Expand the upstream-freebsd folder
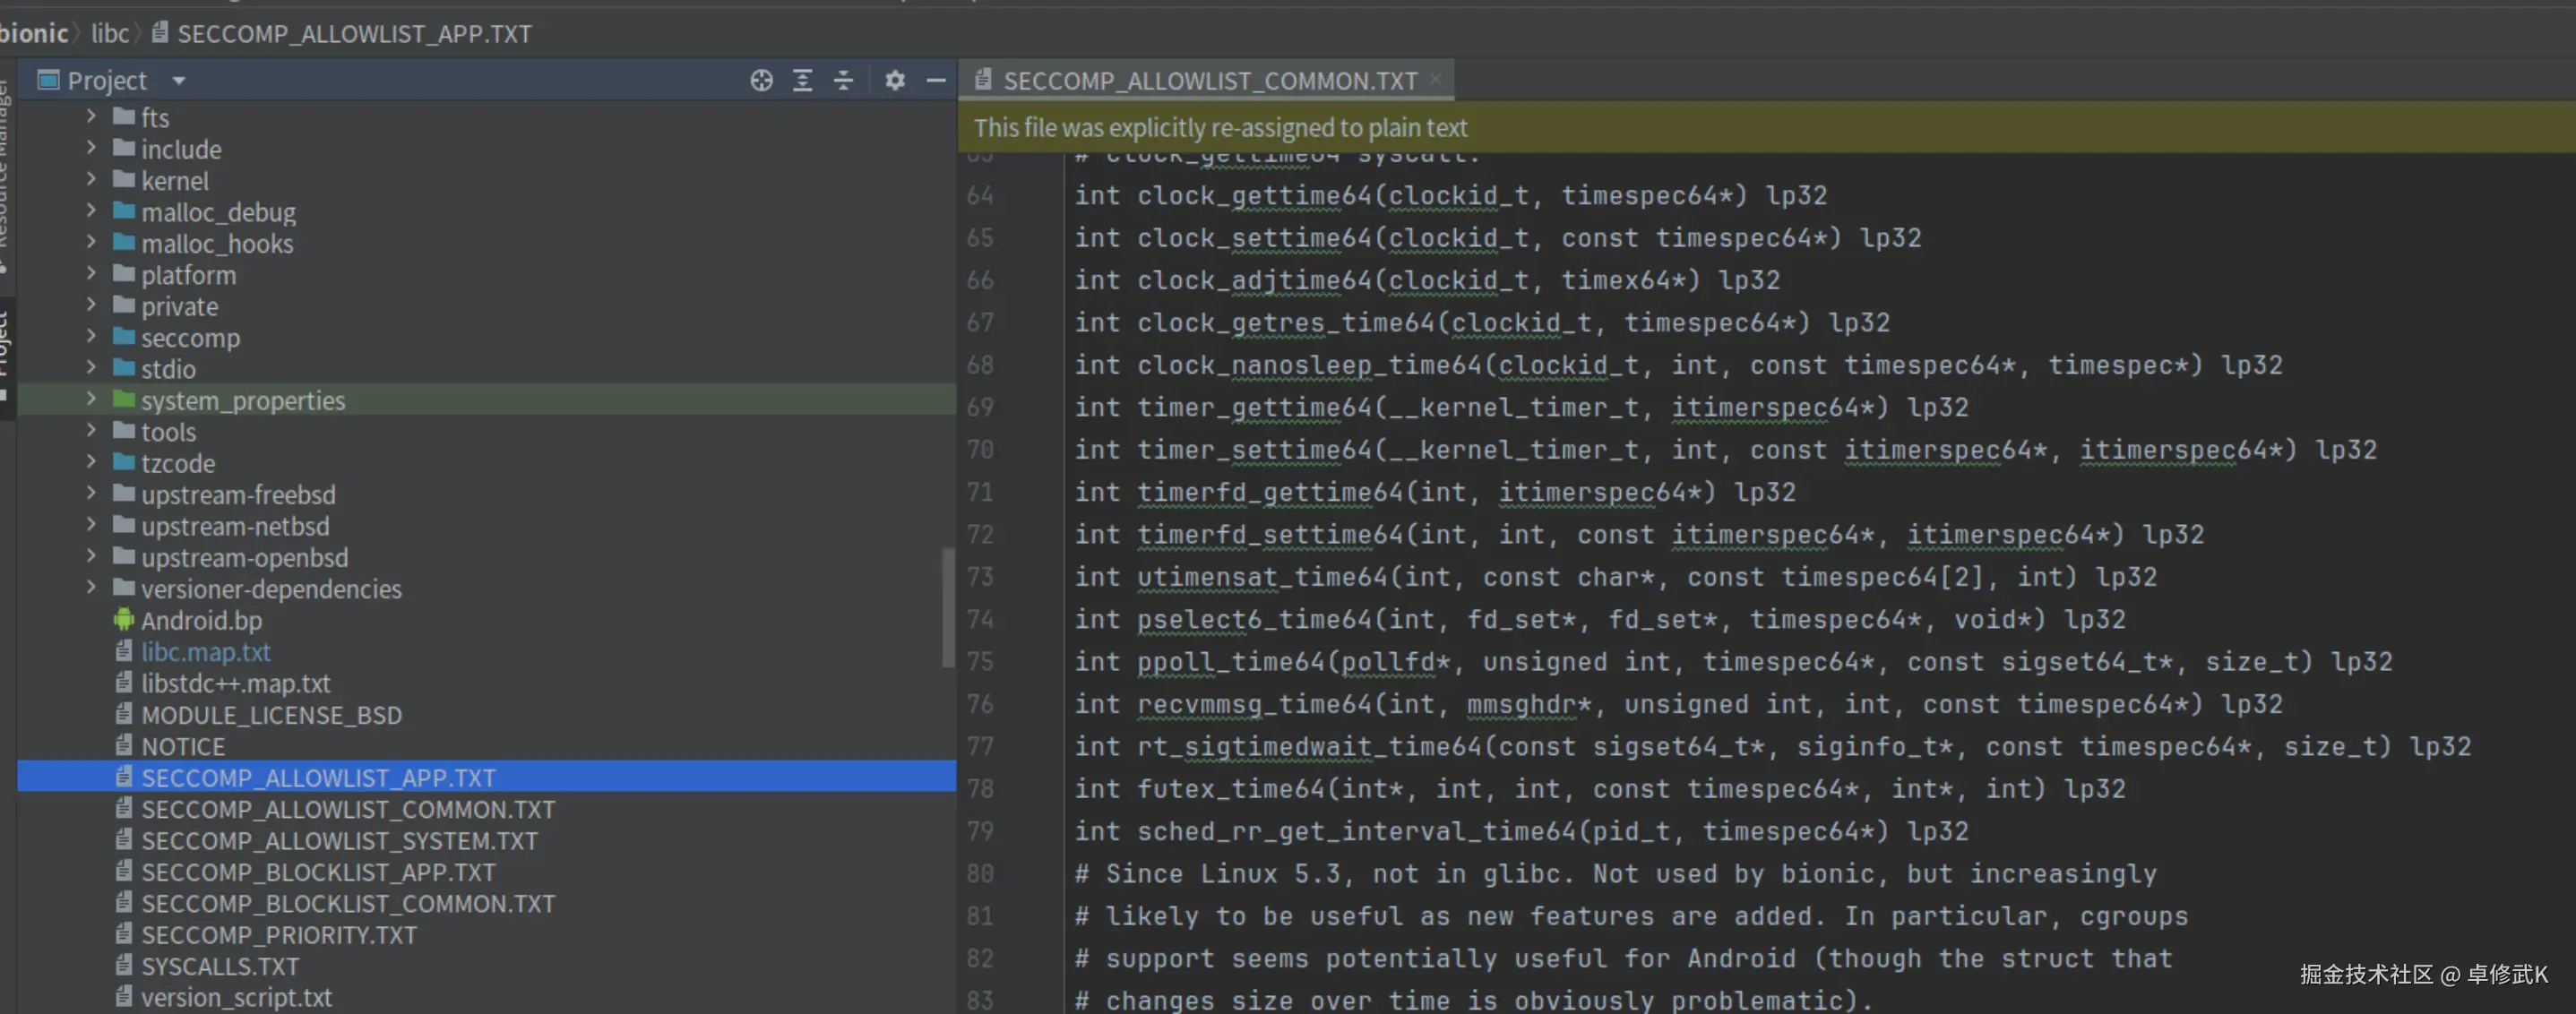The width and height of the screenshot is (2576, 1014). point(91,493)
